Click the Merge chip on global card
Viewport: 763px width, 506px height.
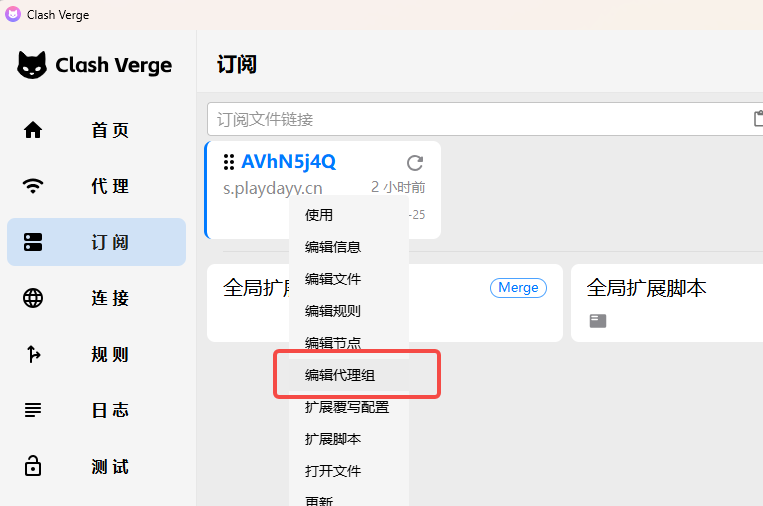(518, 288)
